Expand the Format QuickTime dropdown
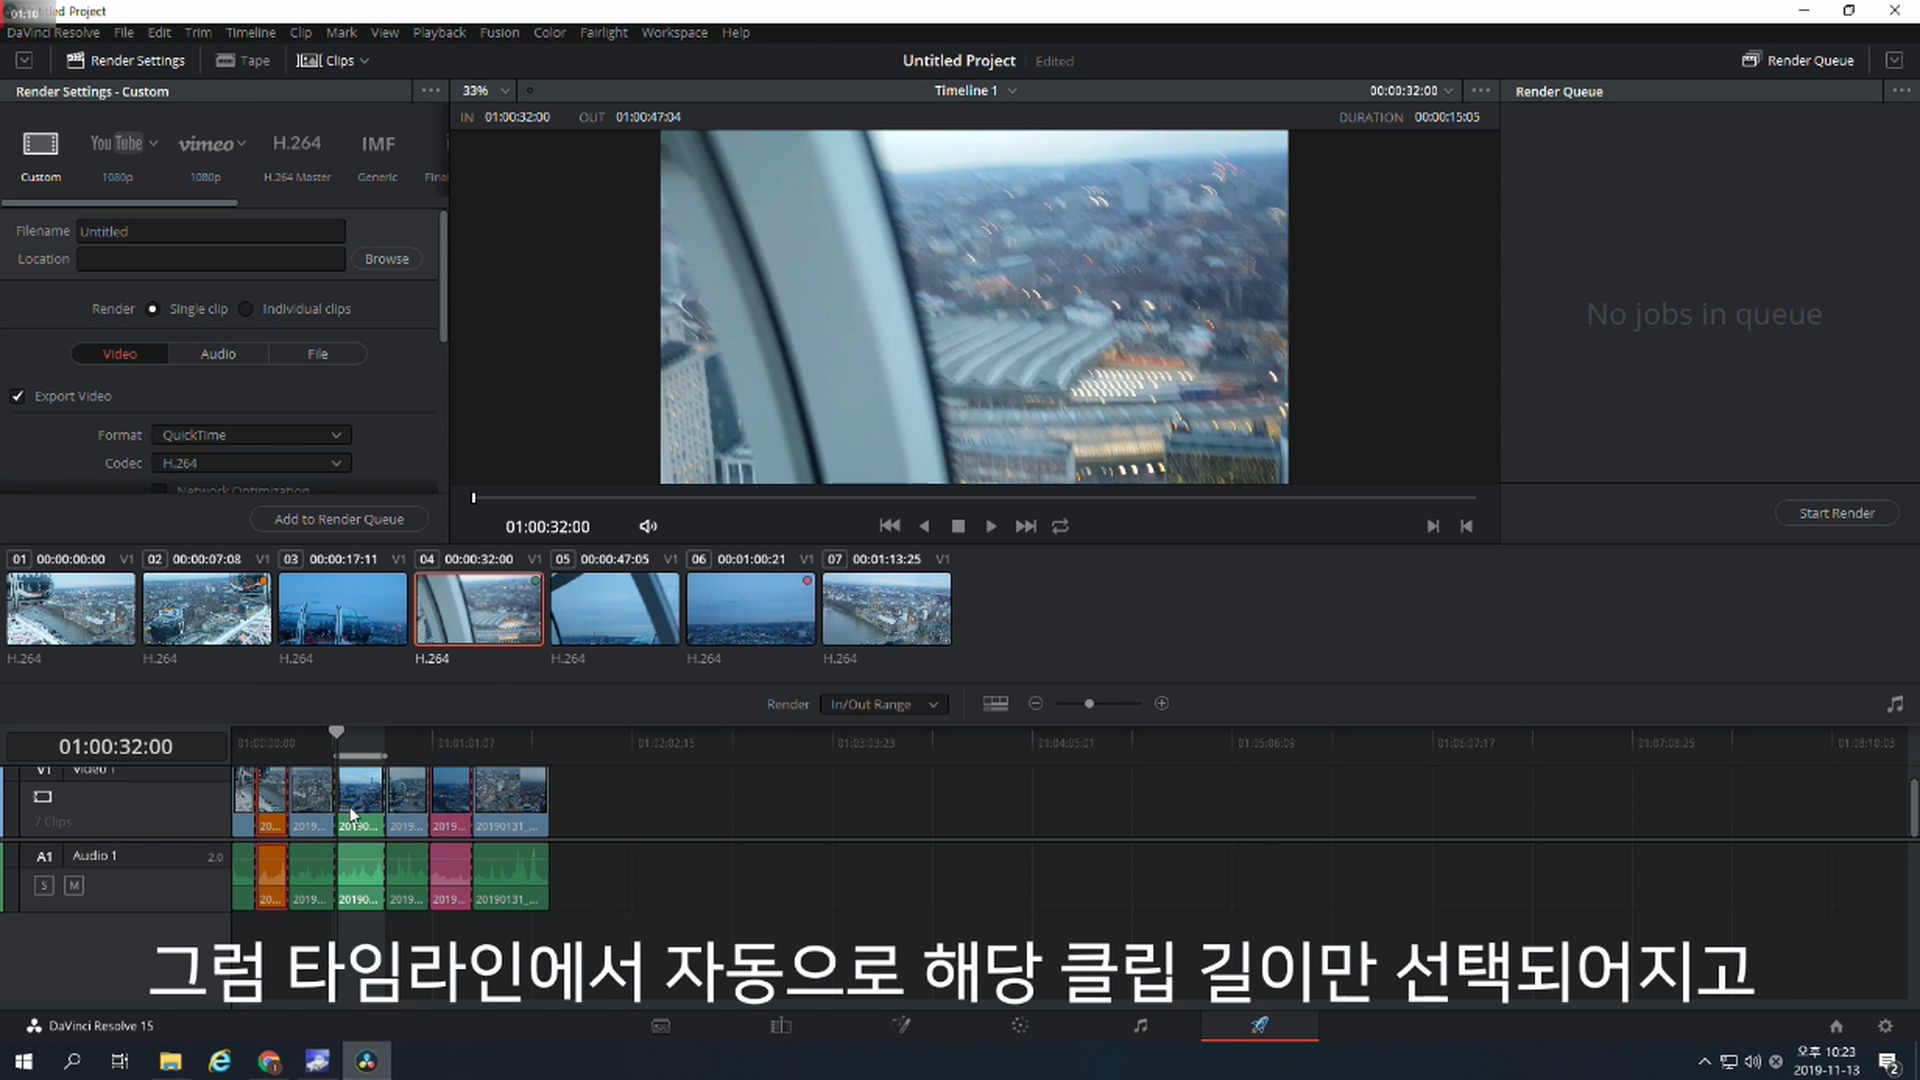Screen dimensions: 1920x1080 tap(251, 435)
